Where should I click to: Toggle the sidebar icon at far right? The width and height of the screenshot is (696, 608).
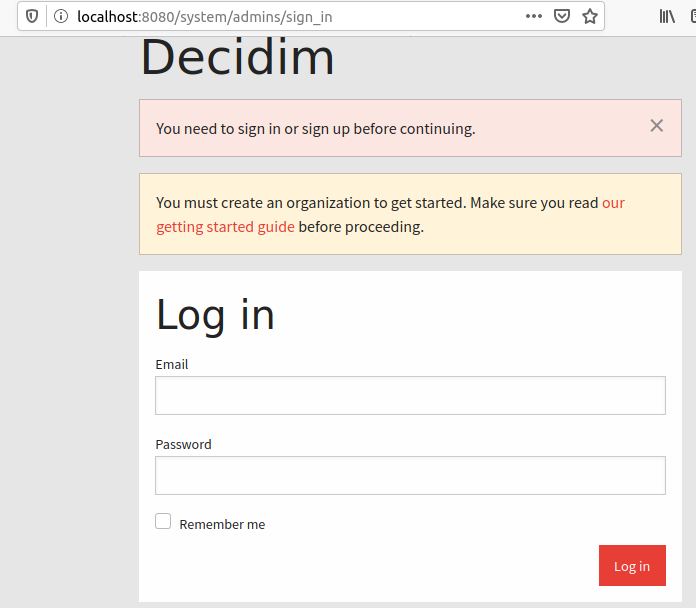[x=693, y=16]
